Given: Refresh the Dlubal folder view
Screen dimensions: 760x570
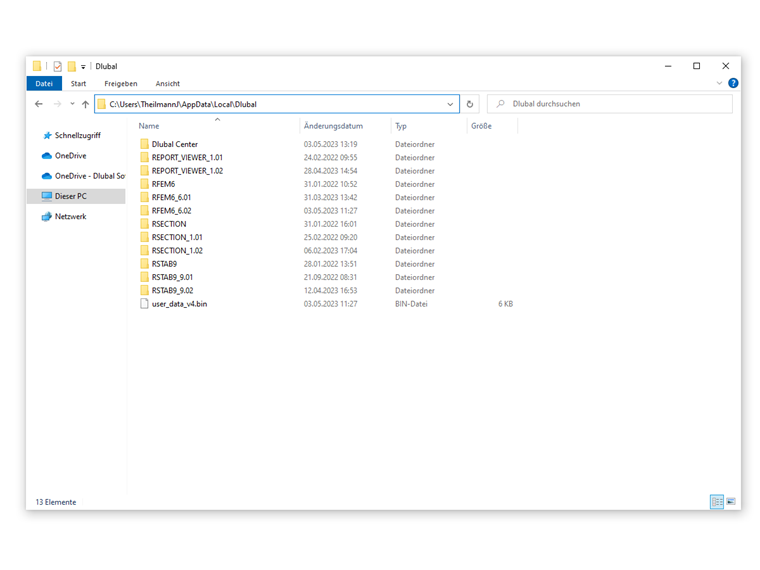Looking at the screenshot, I should pos(470,104).
